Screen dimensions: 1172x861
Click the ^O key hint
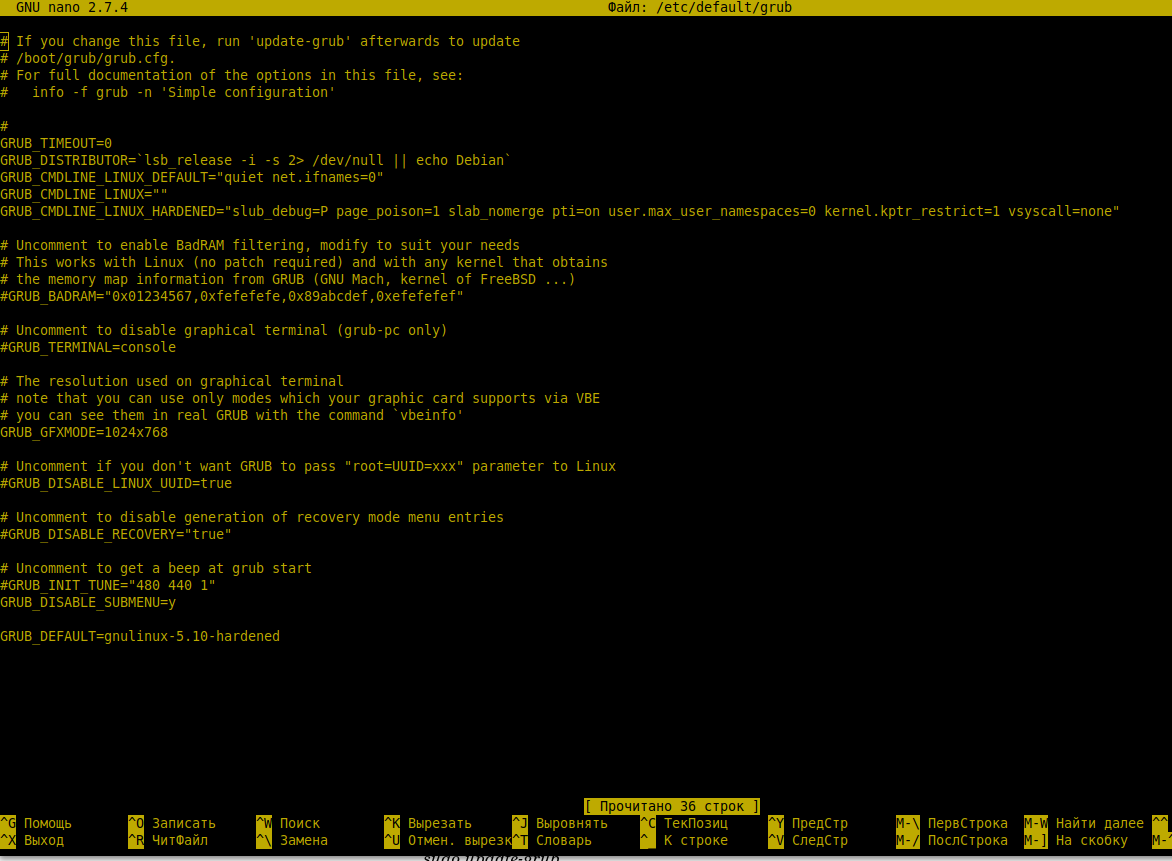[x=136, y=823]
